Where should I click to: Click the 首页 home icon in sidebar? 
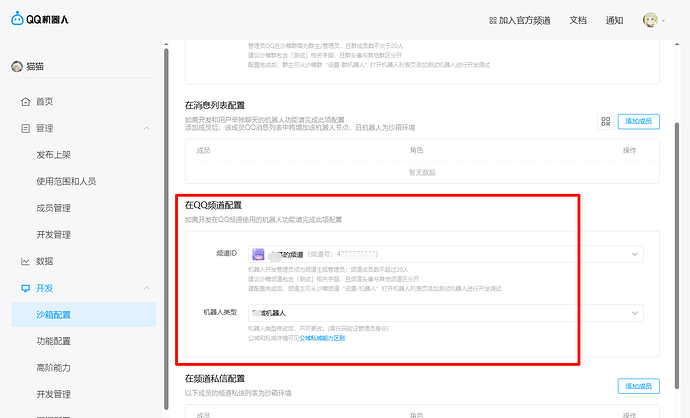pyautogui.click(x=26, y=102)
